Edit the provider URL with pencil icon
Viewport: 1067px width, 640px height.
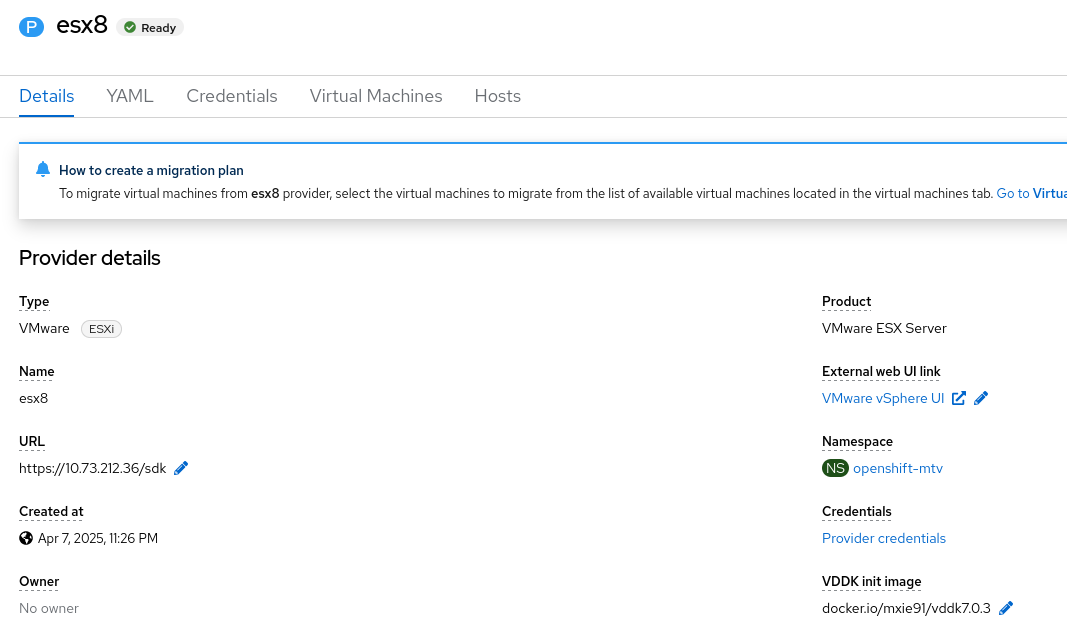coord(181,468)
